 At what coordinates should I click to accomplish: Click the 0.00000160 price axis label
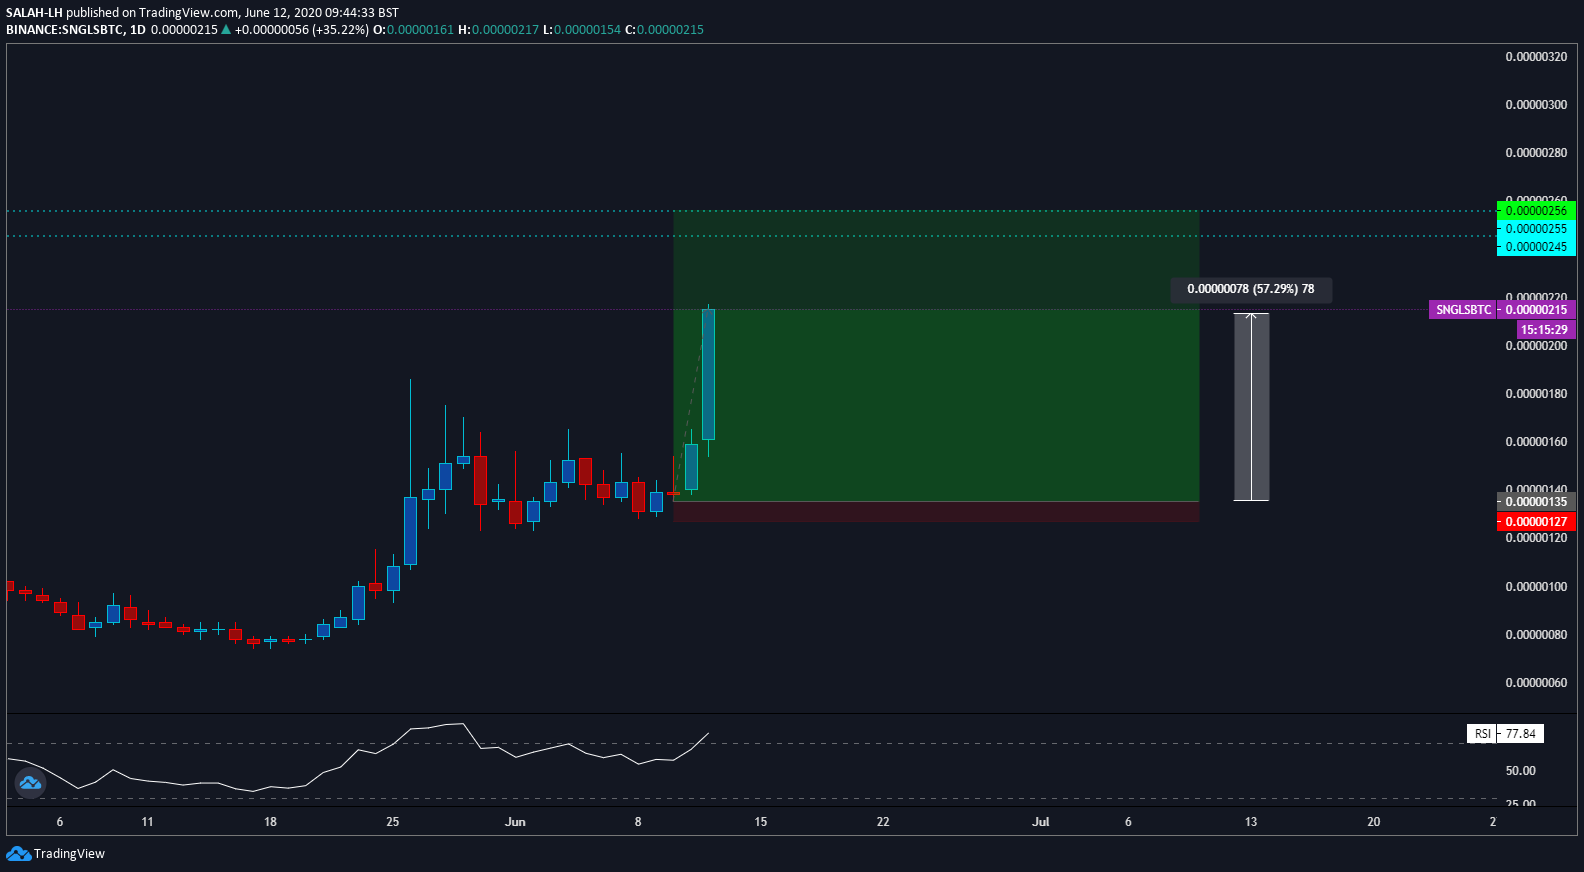pos(1536,442)
